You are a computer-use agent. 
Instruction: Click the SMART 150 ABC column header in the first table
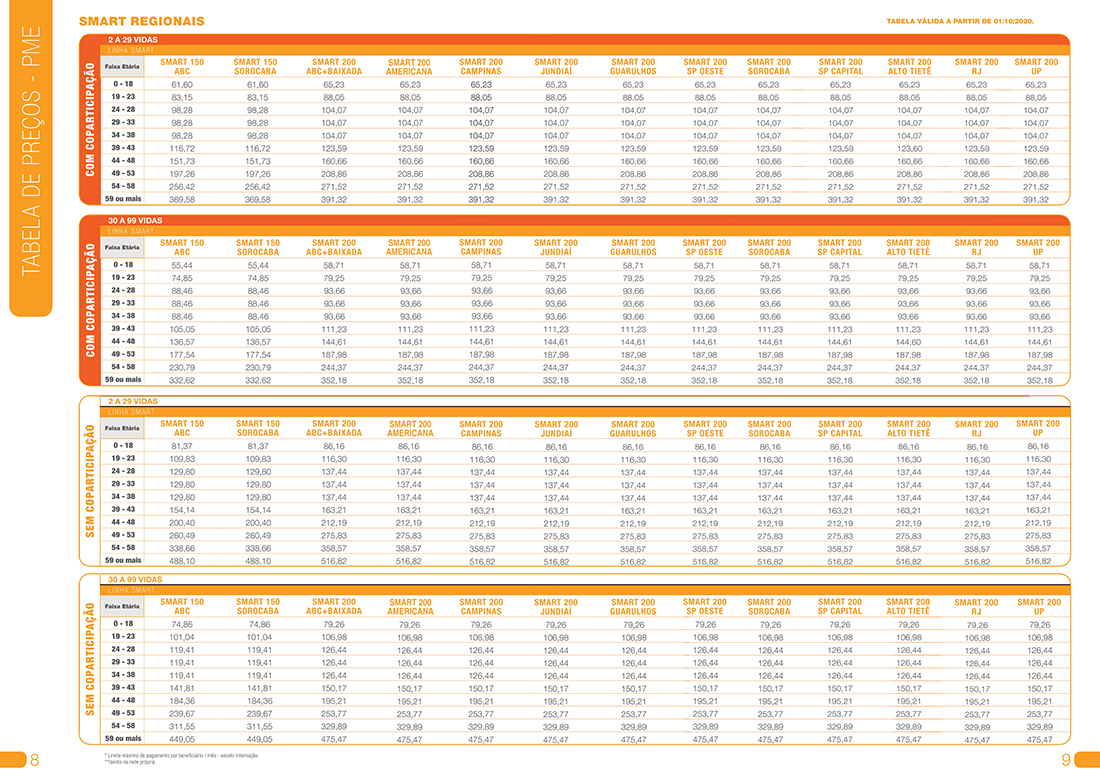[x=182, y=67]
